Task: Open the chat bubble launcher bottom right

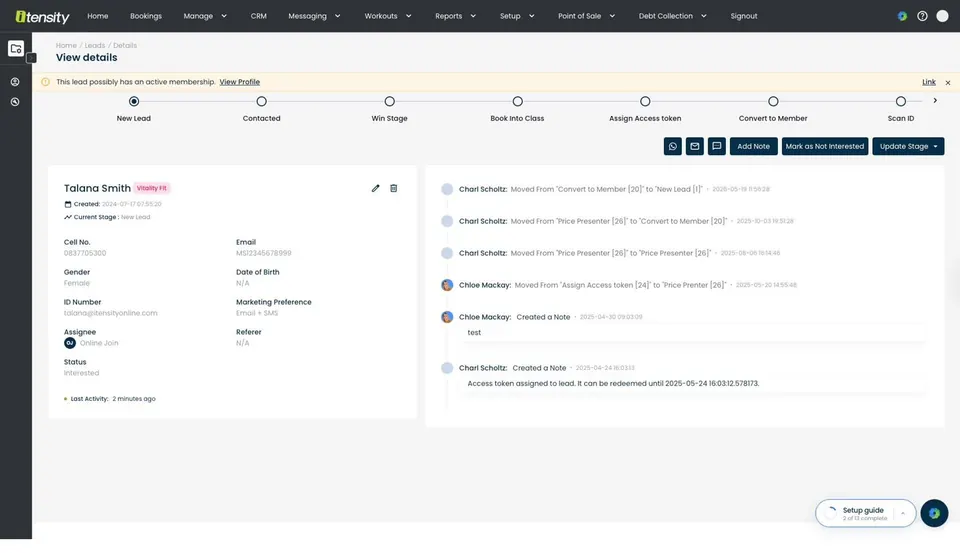Action: (x=934, y=513)
